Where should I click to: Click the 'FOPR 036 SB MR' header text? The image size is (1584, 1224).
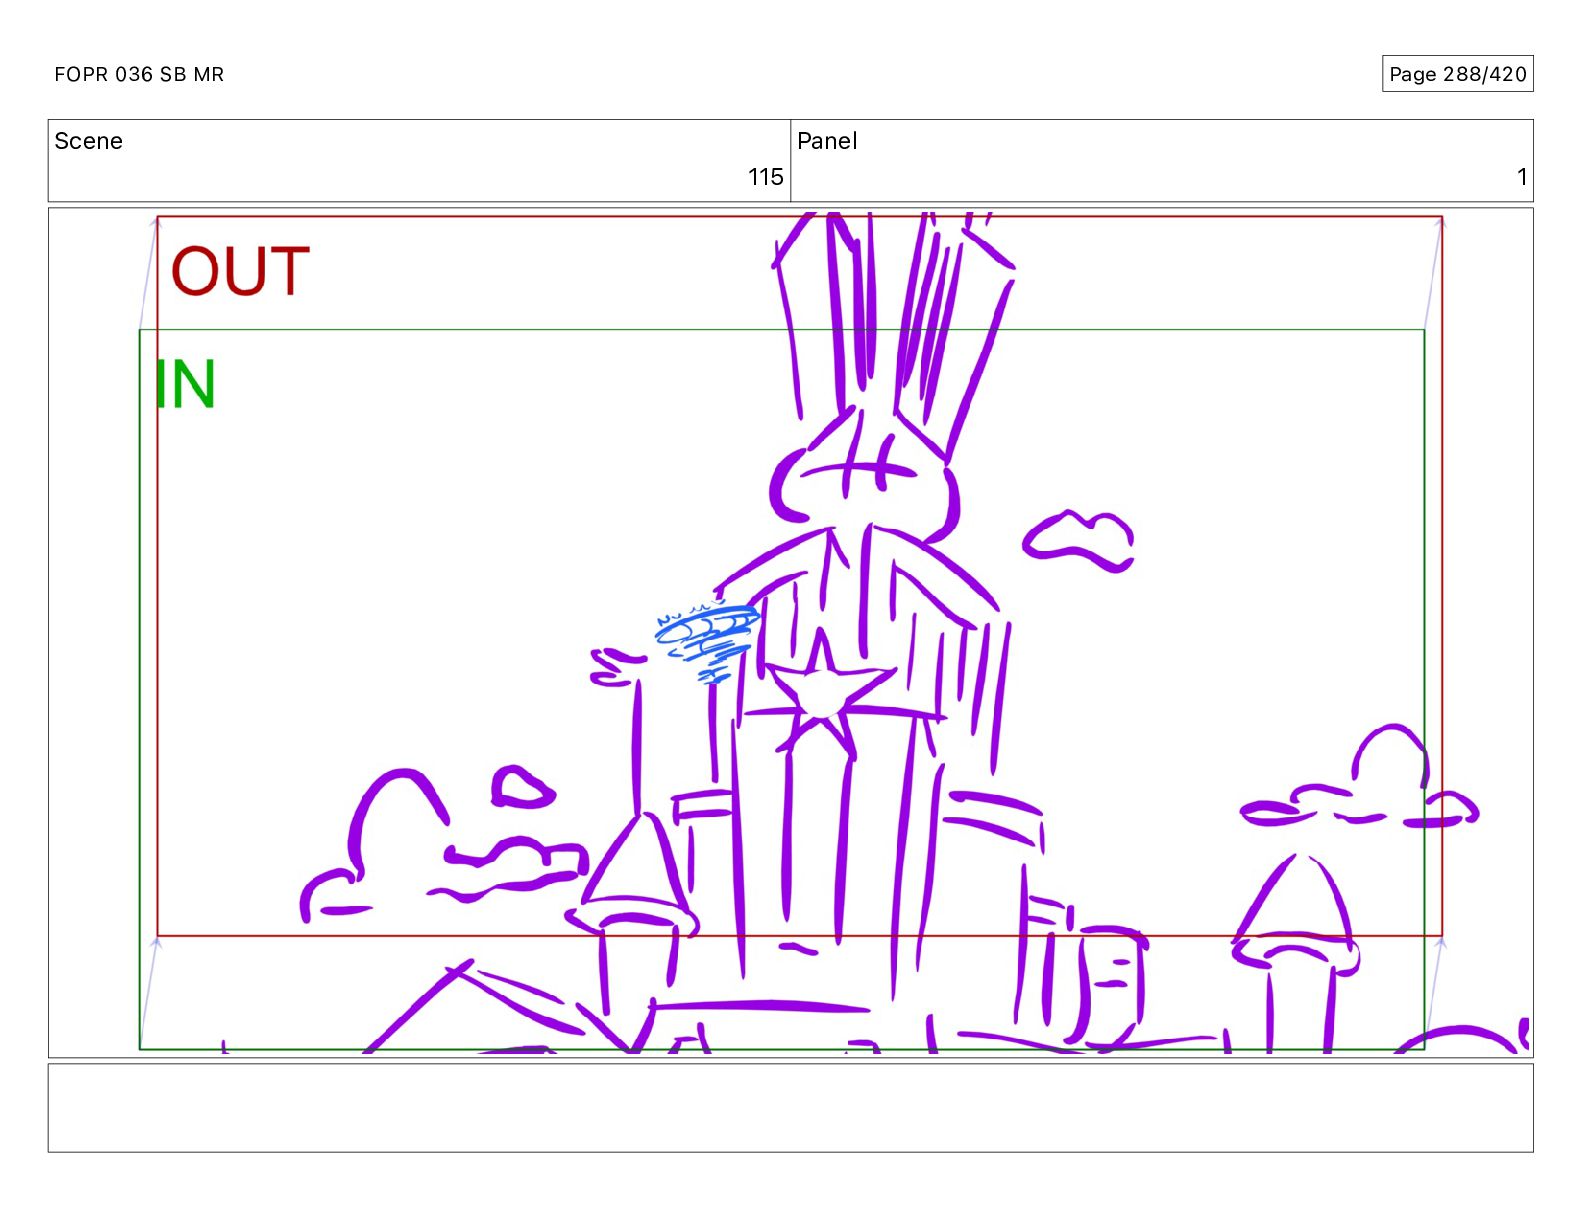point(139,74)
